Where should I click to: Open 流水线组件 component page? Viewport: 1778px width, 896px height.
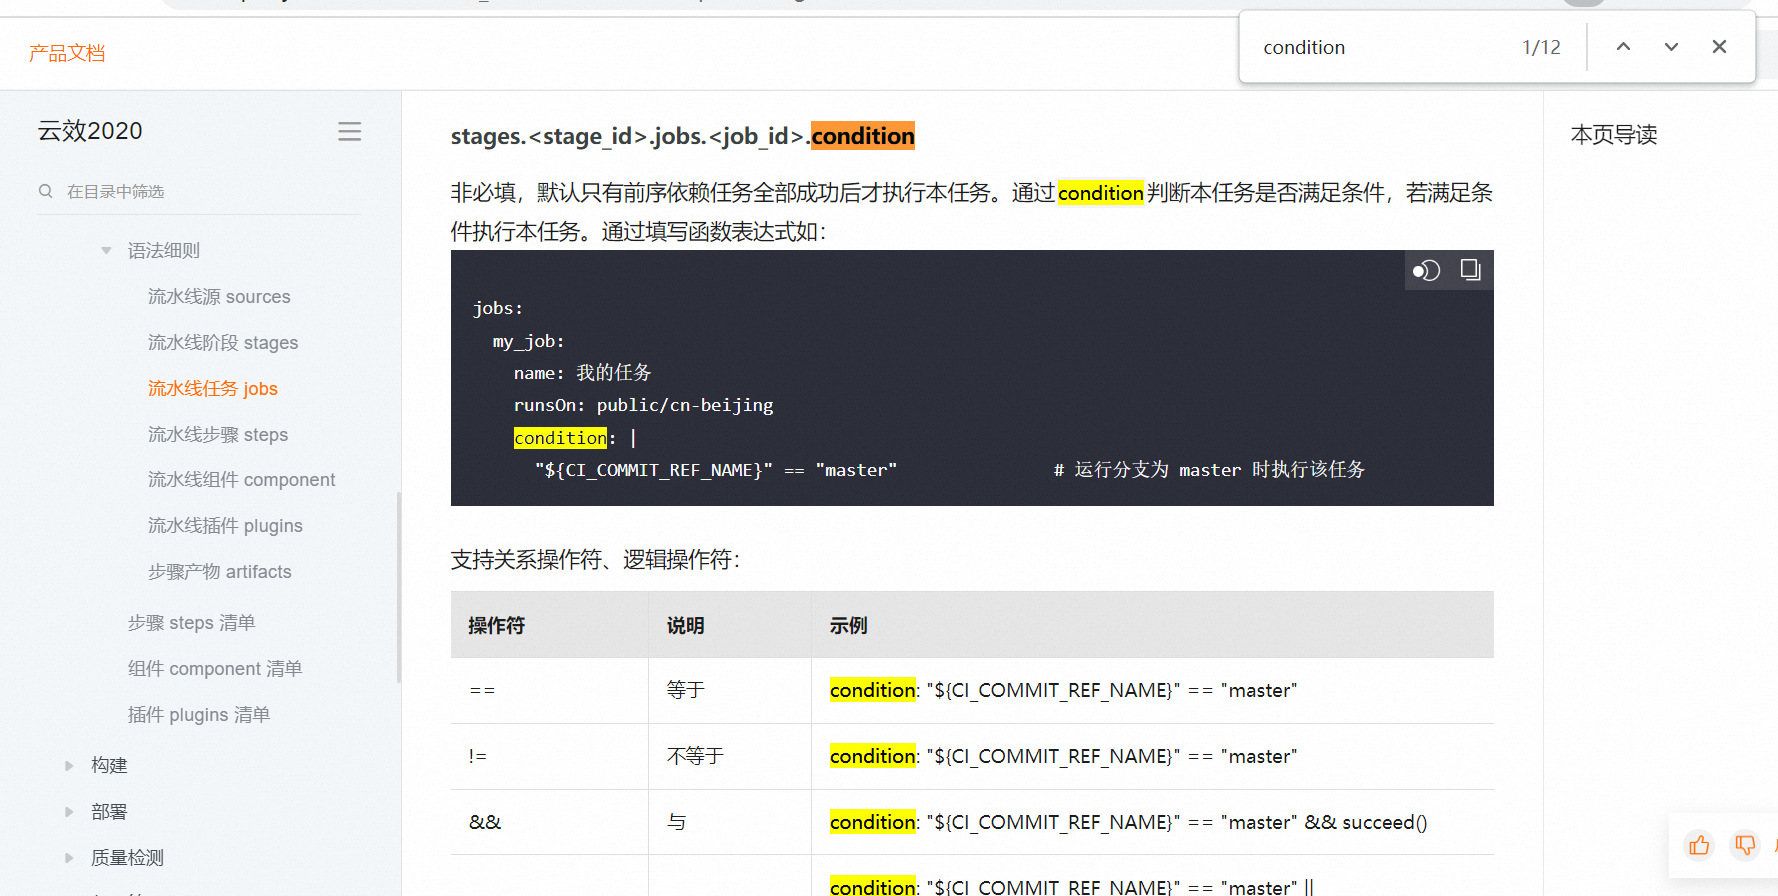(x=241, y=480)
